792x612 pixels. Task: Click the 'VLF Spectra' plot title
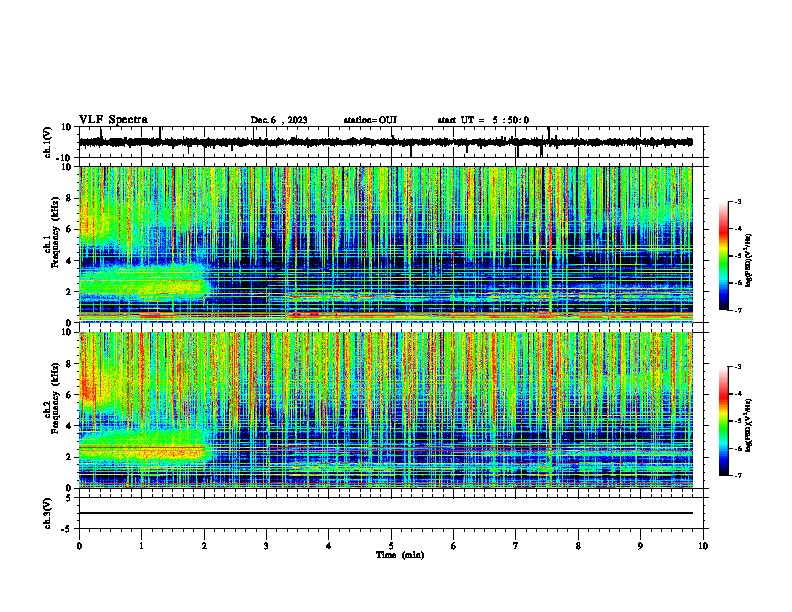(113, 120)
